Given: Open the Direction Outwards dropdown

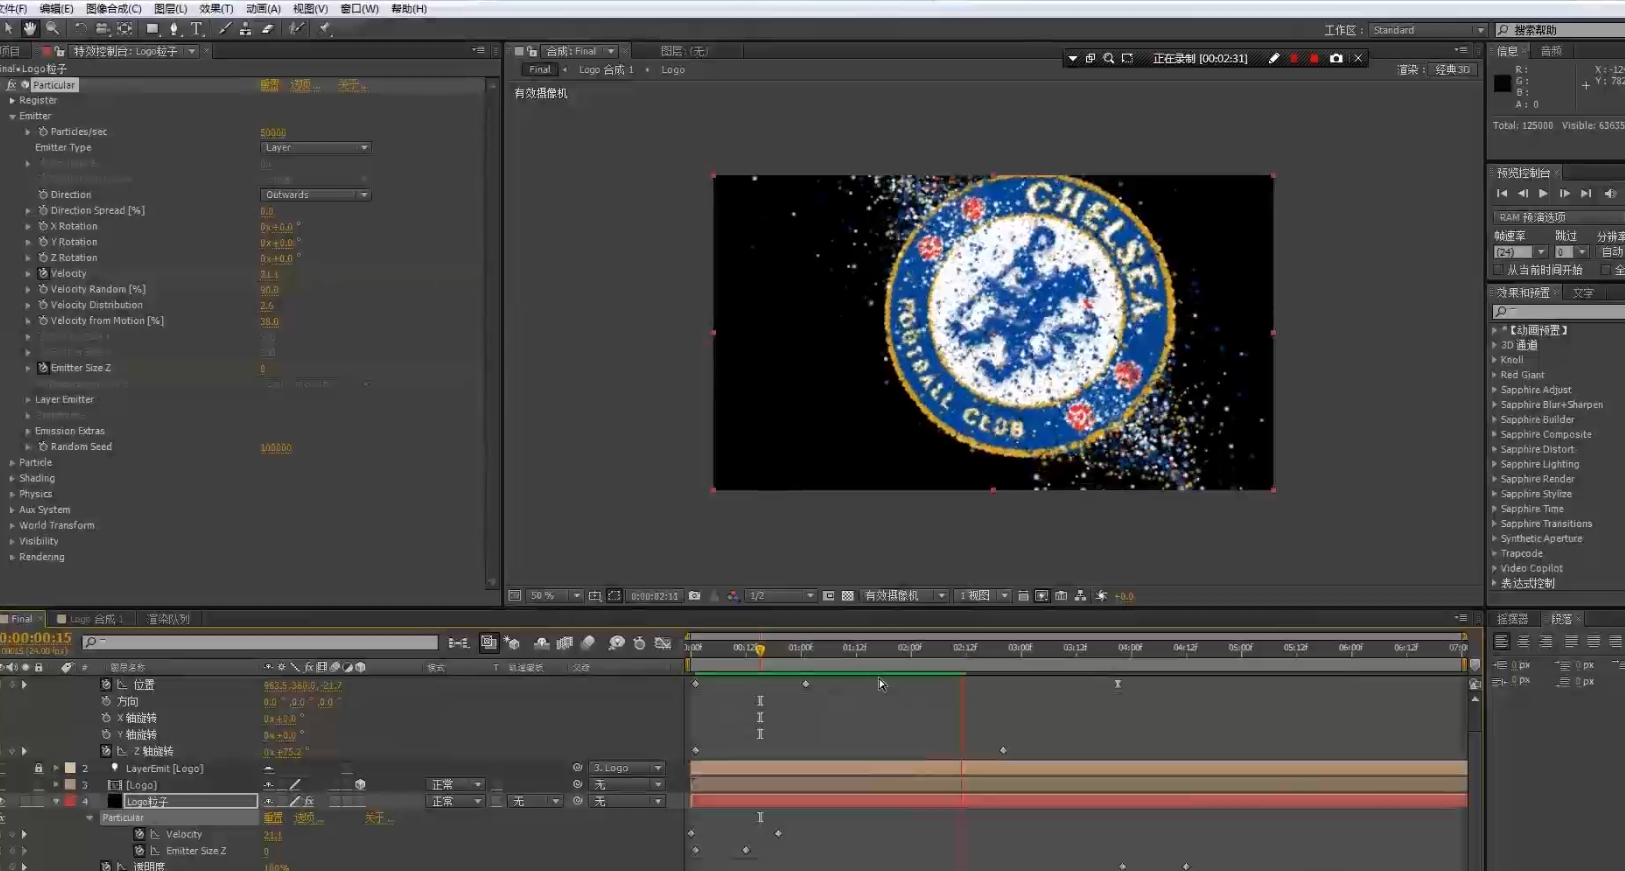Looking at the screenshot, I should click(316, 195).
